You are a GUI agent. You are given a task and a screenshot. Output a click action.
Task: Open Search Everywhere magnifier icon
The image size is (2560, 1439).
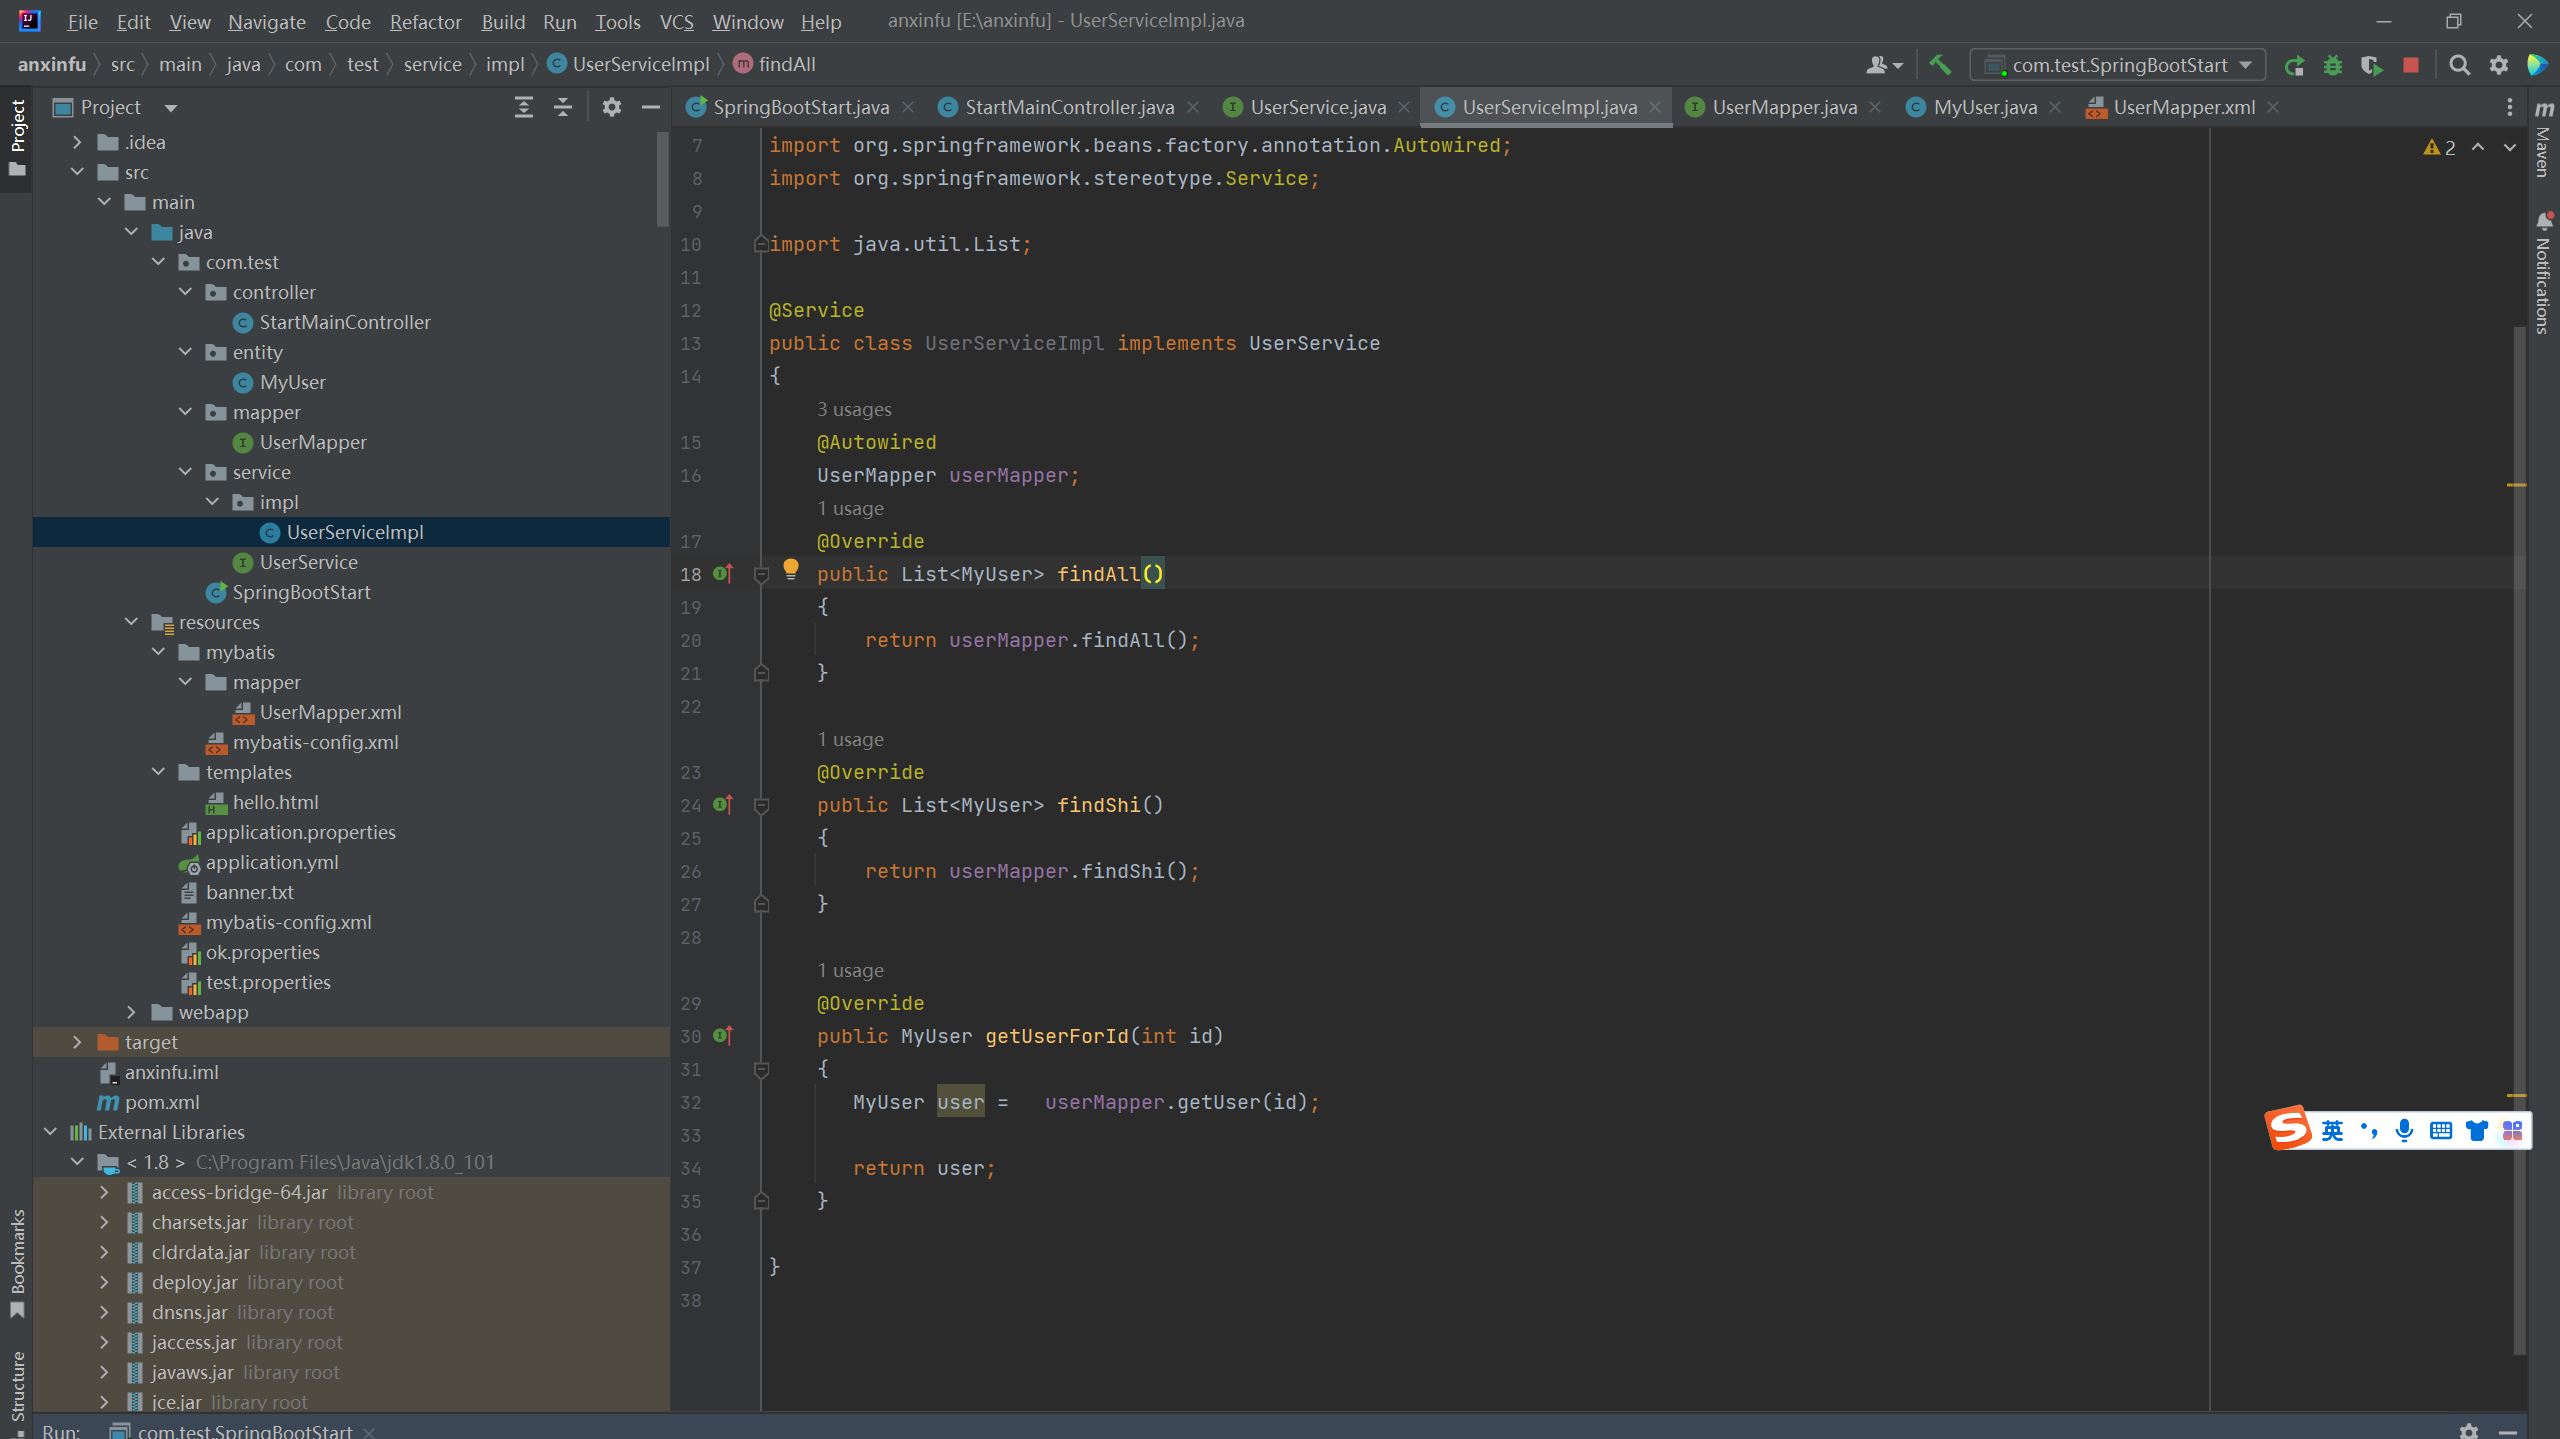pyautogui.click(x=2459, y=65)
